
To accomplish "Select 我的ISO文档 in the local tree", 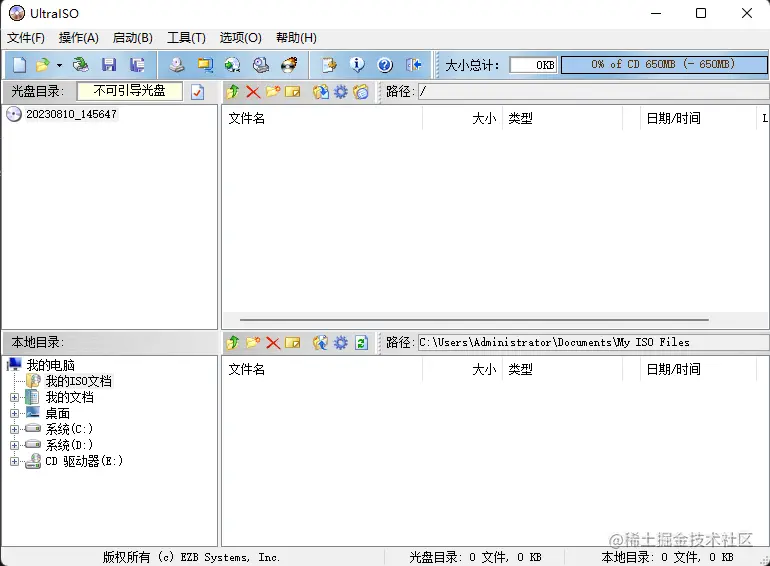I will click(79, 381).
